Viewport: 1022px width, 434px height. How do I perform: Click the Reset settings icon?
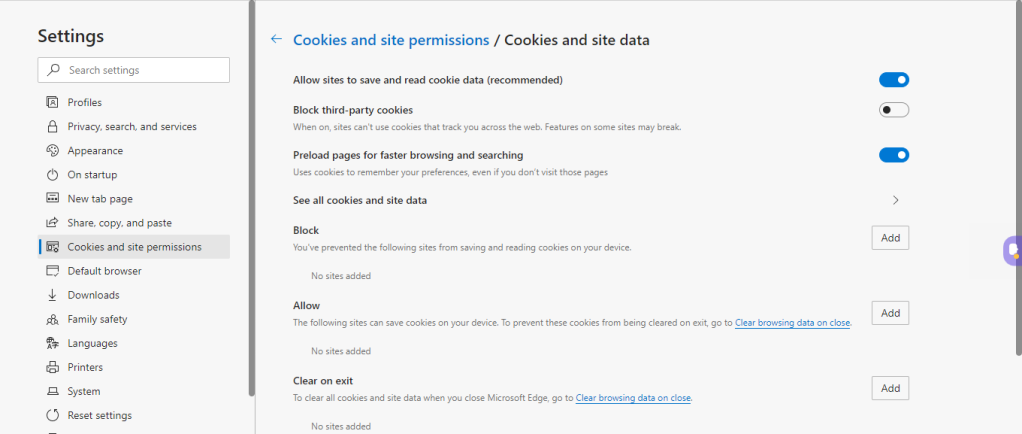(x=53, y=415)
